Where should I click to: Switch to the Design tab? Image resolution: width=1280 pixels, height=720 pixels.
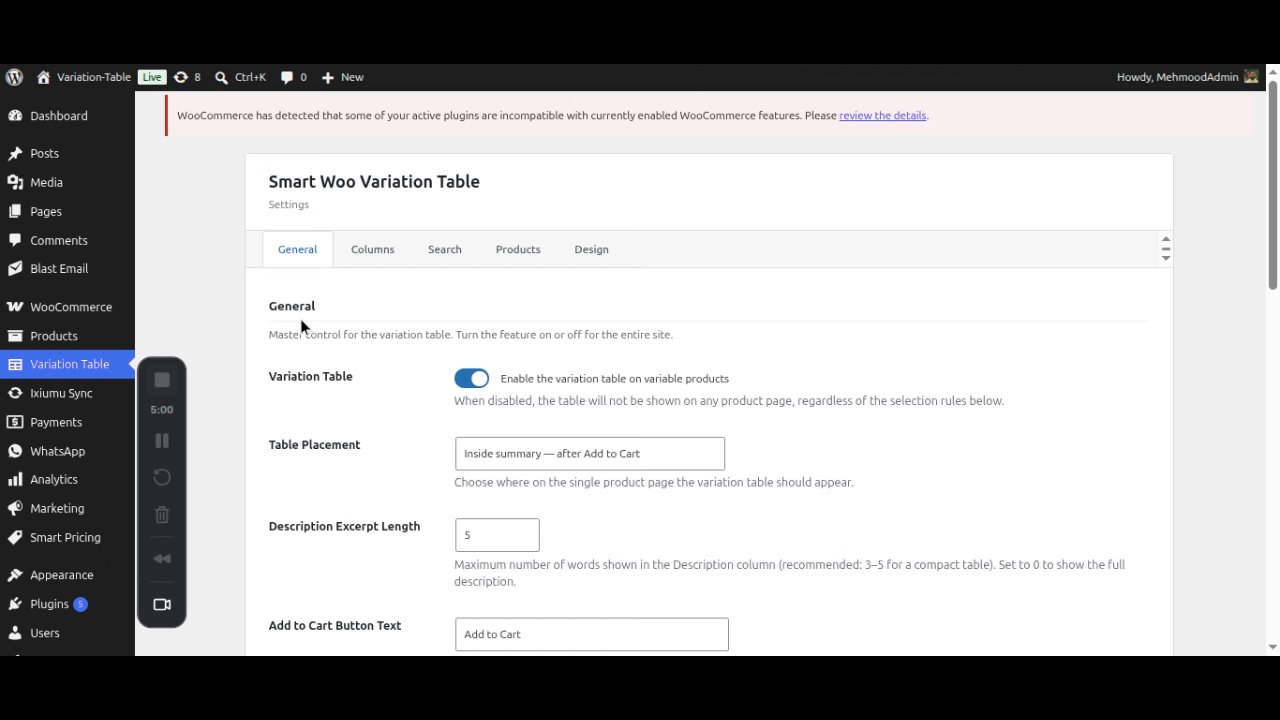(591, 249)
